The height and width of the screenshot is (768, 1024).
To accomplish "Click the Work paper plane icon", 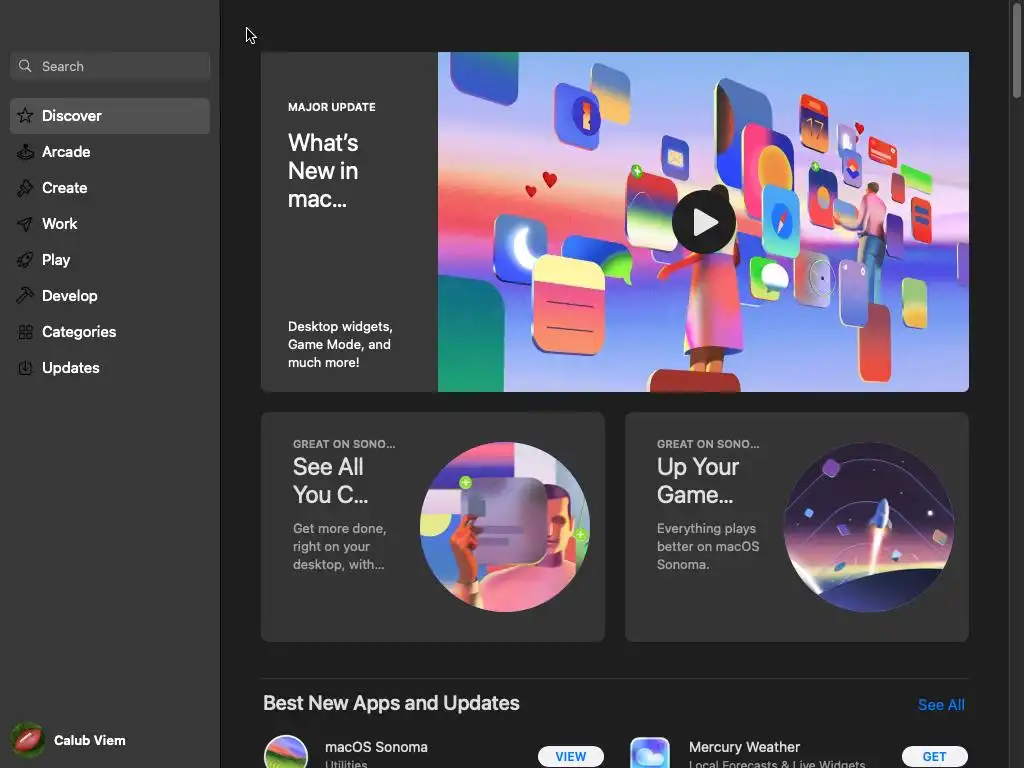I will click(25, 224).
